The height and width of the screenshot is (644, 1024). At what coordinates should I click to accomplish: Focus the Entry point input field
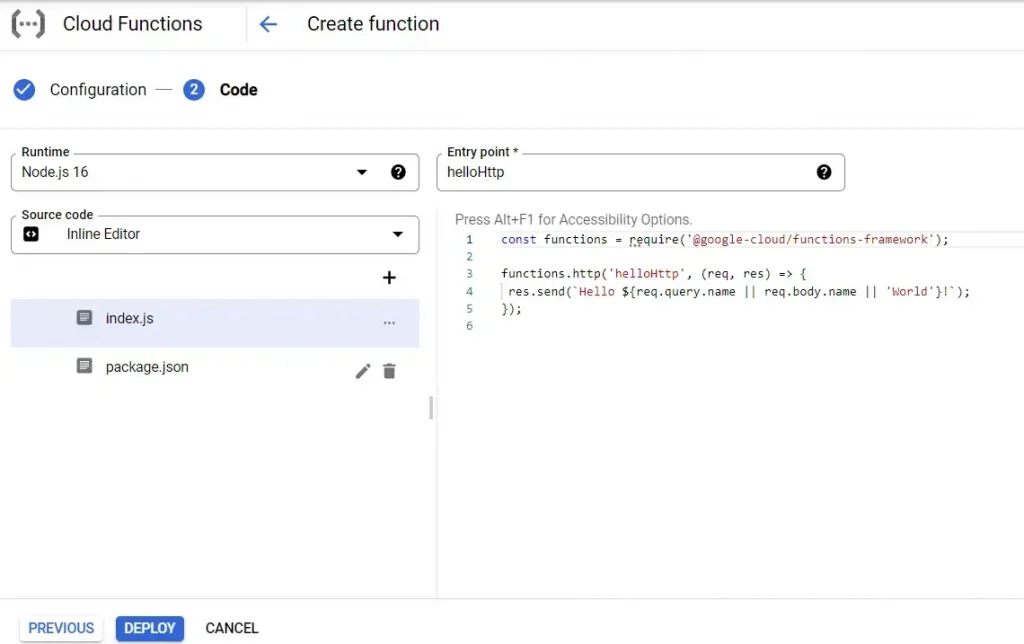641,172
